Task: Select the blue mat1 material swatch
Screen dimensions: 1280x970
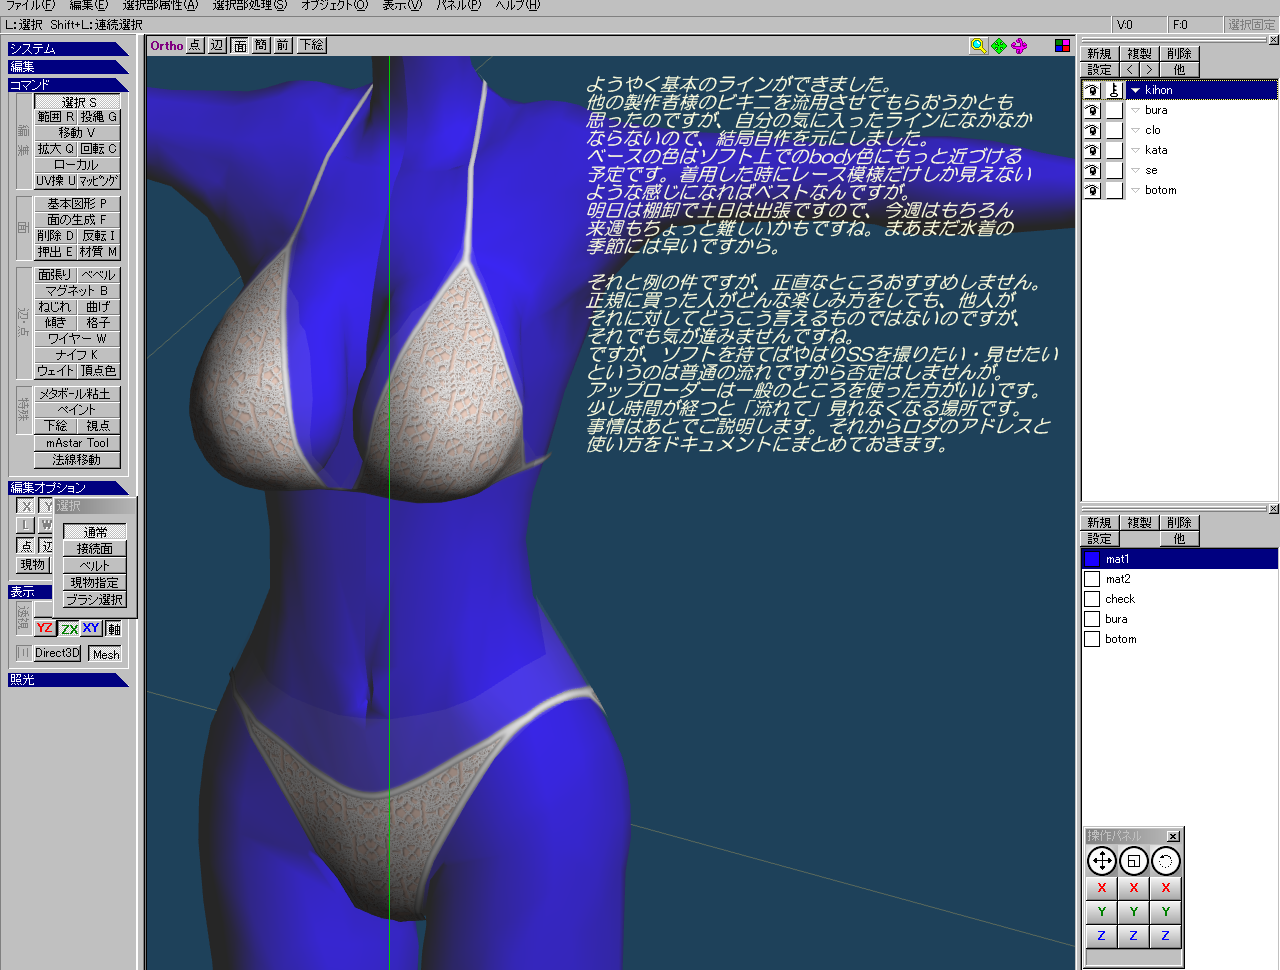Action: [1092, 559]
